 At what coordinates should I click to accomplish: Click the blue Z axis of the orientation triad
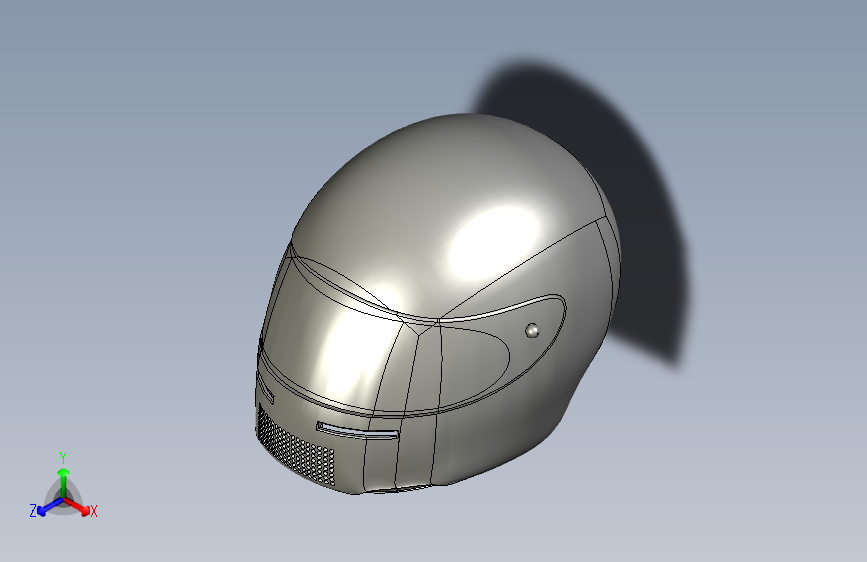(x=50, y=506)
